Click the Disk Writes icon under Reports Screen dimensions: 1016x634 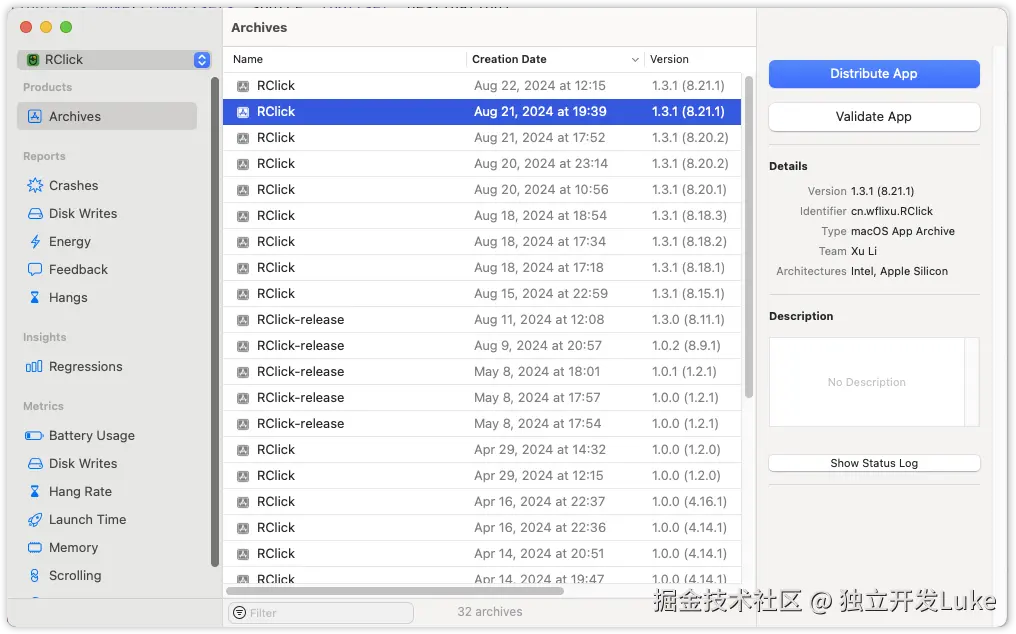[34, 213]
